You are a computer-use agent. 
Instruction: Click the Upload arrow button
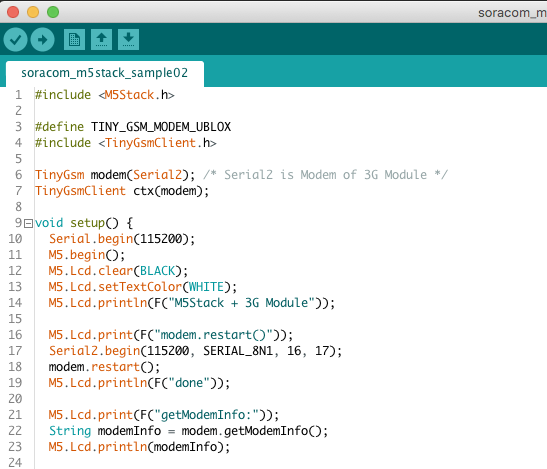pos(42,39)
